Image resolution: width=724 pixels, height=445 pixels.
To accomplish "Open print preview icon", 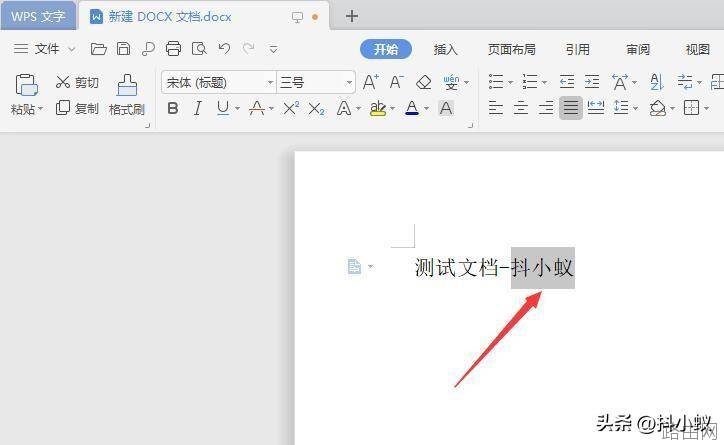I will [x=199, y=48].
